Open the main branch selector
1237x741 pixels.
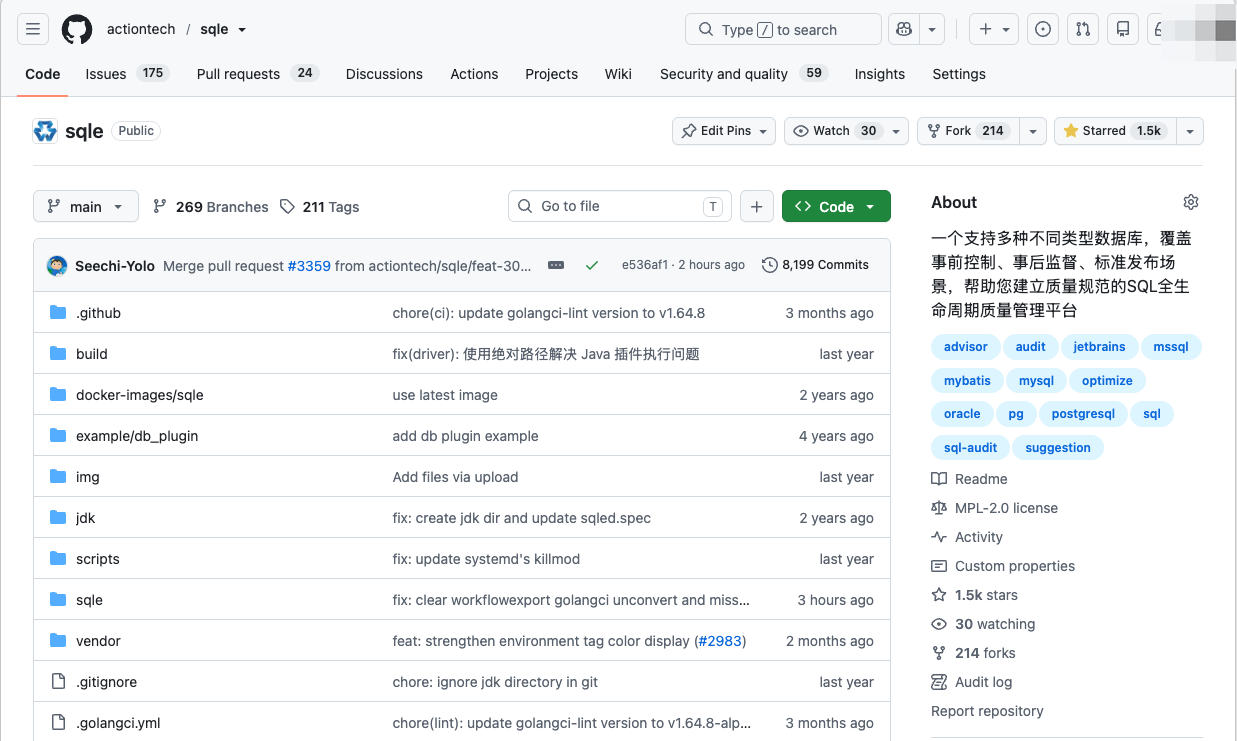pyautogui.click(x=85, y=207)
